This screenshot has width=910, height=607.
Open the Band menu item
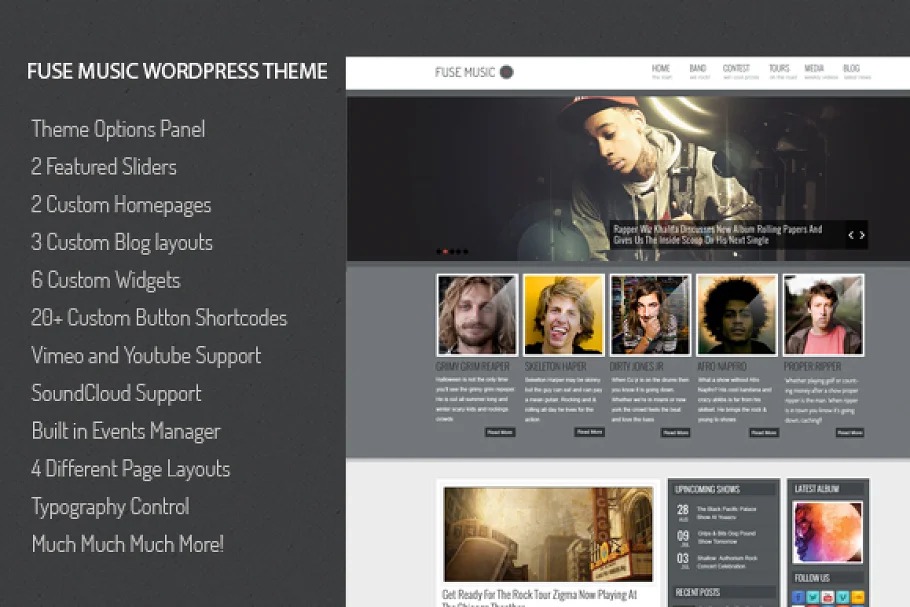(698, 71)
